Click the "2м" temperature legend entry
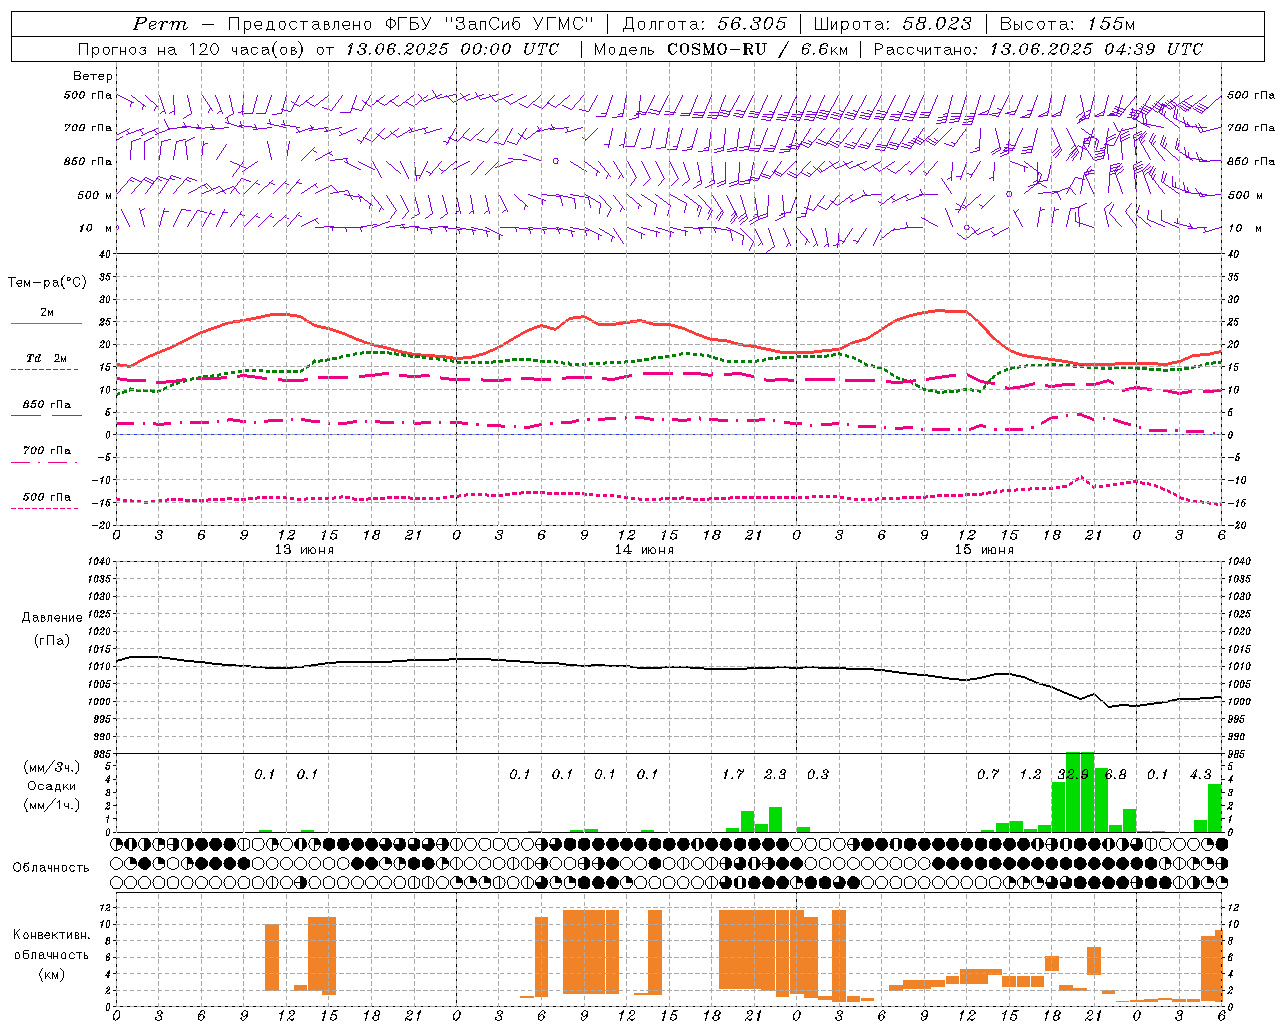Screen dimensions: 1280x1024 coord(47,313)
